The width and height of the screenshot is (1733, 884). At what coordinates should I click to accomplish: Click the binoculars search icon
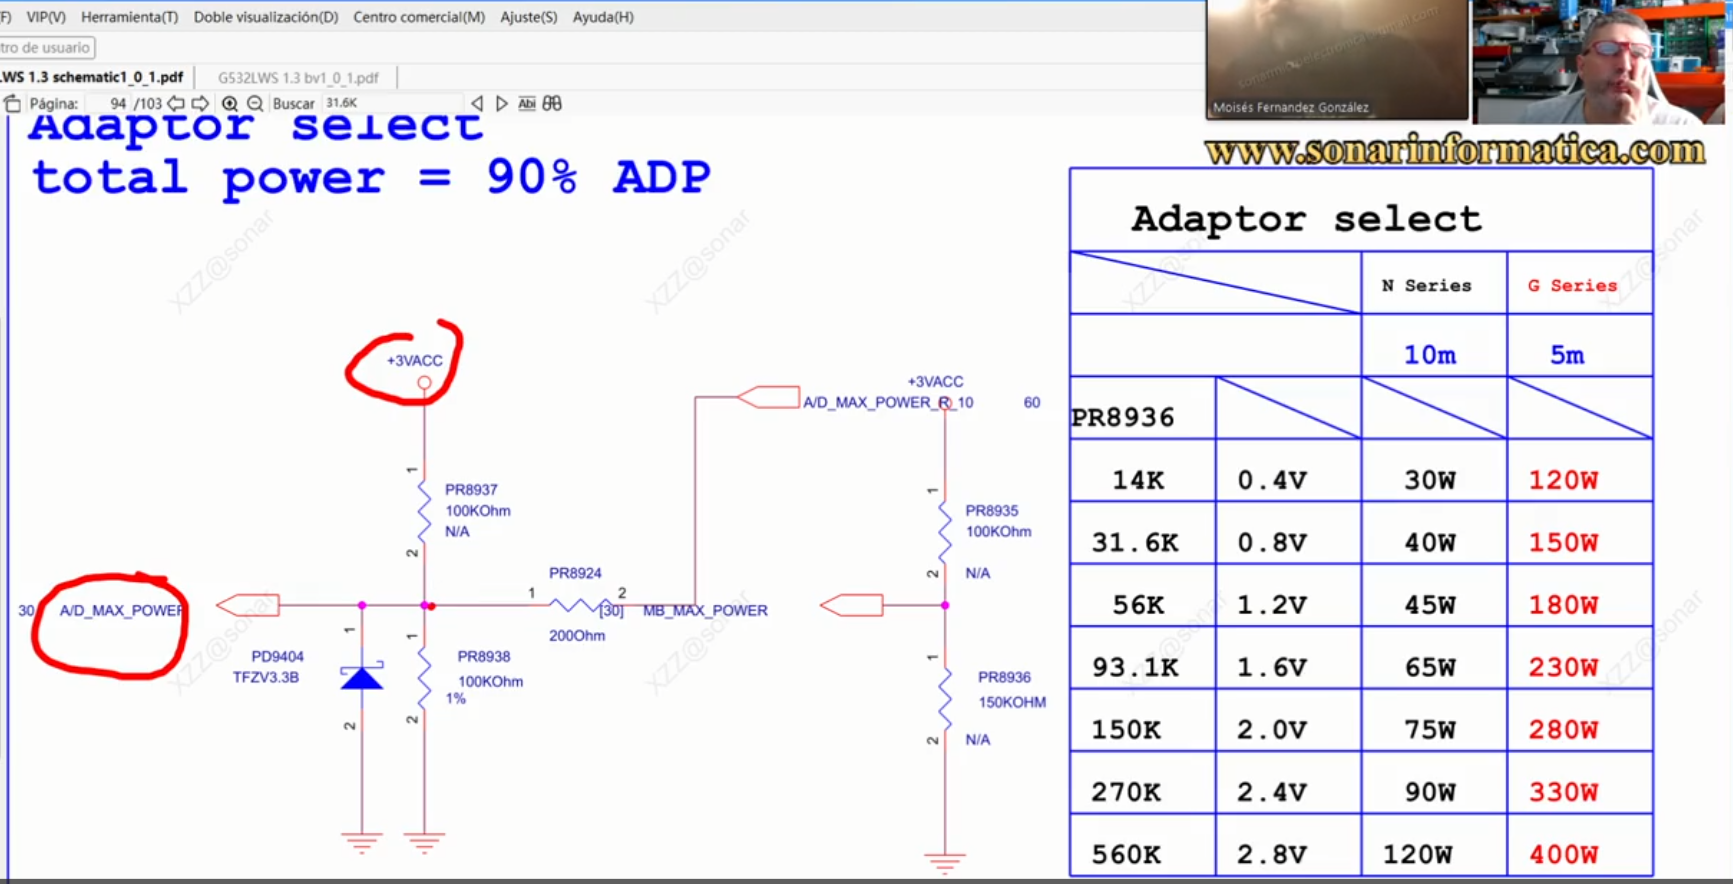[552, 104]
